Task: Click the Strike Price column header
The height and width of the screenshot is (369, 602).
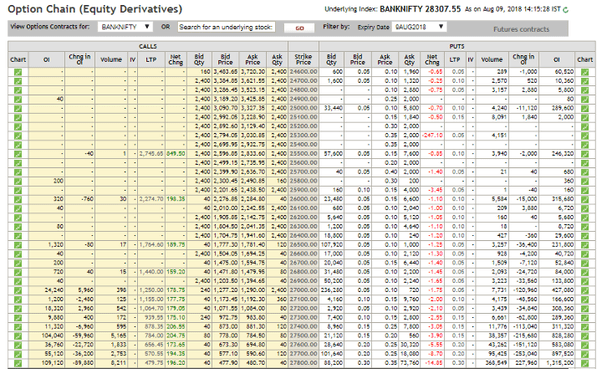Action: point(303,60)
